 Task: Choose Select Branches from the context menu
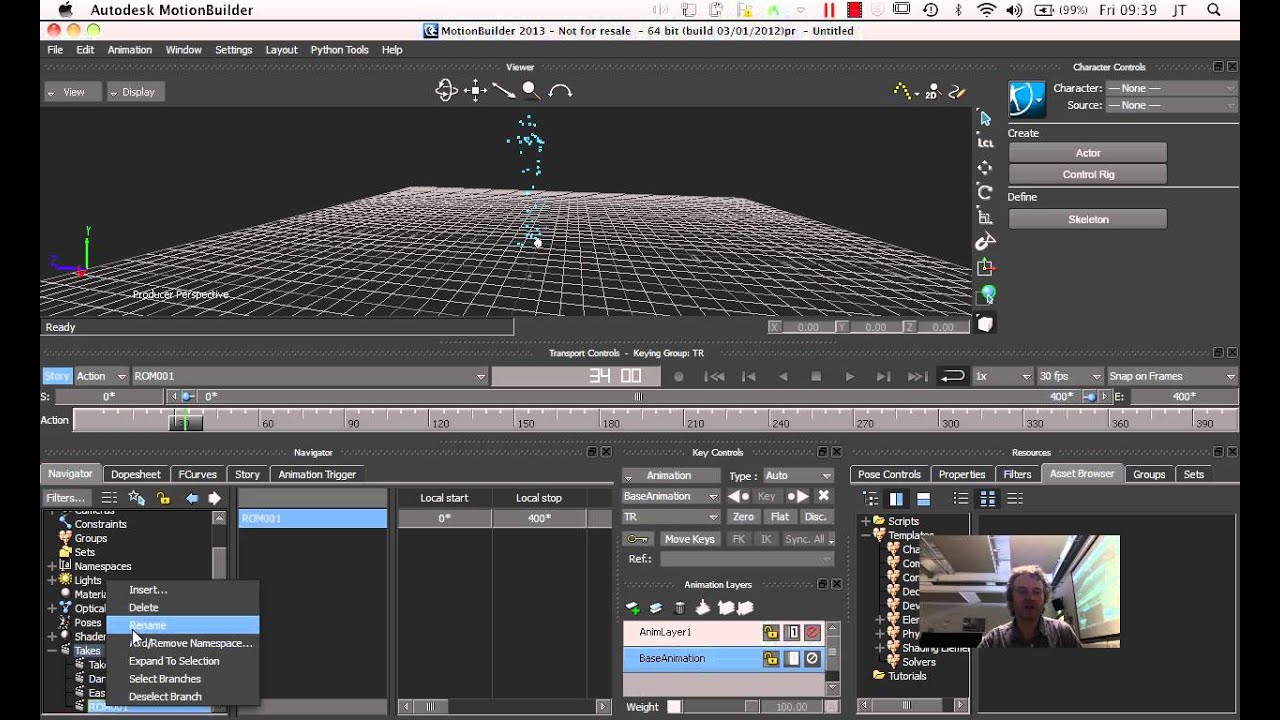point(183,679)
